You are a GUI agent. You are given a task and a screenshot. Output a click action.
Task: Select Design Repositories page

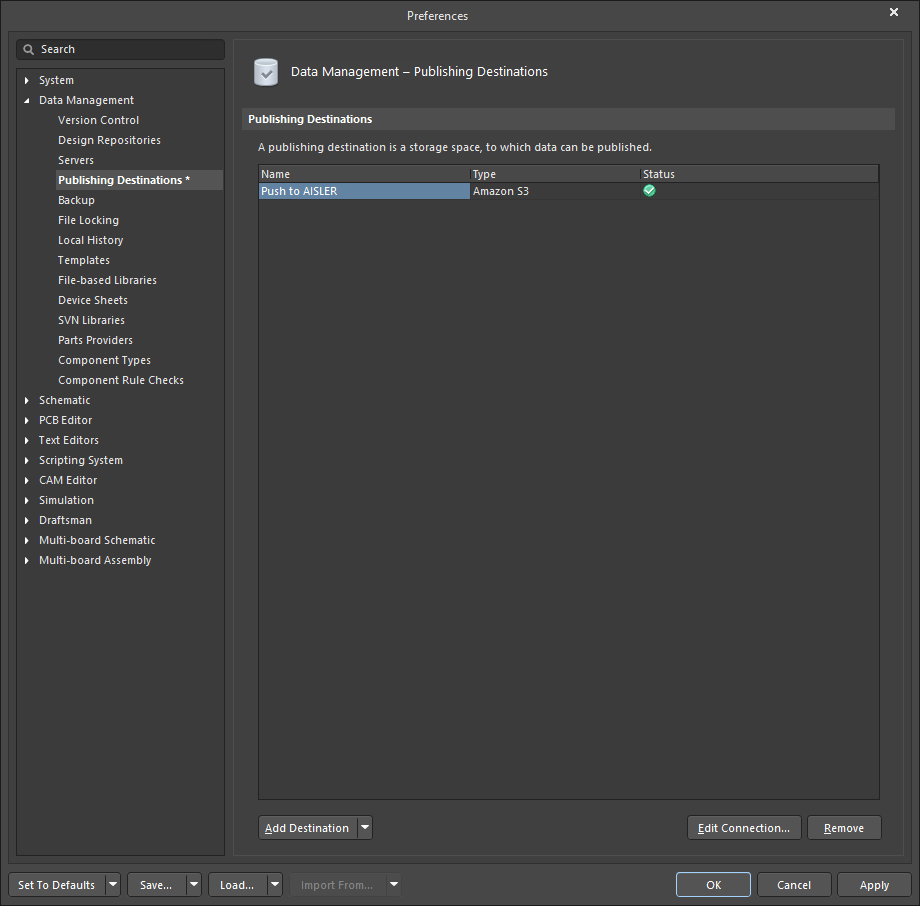[x=109, y=140]
